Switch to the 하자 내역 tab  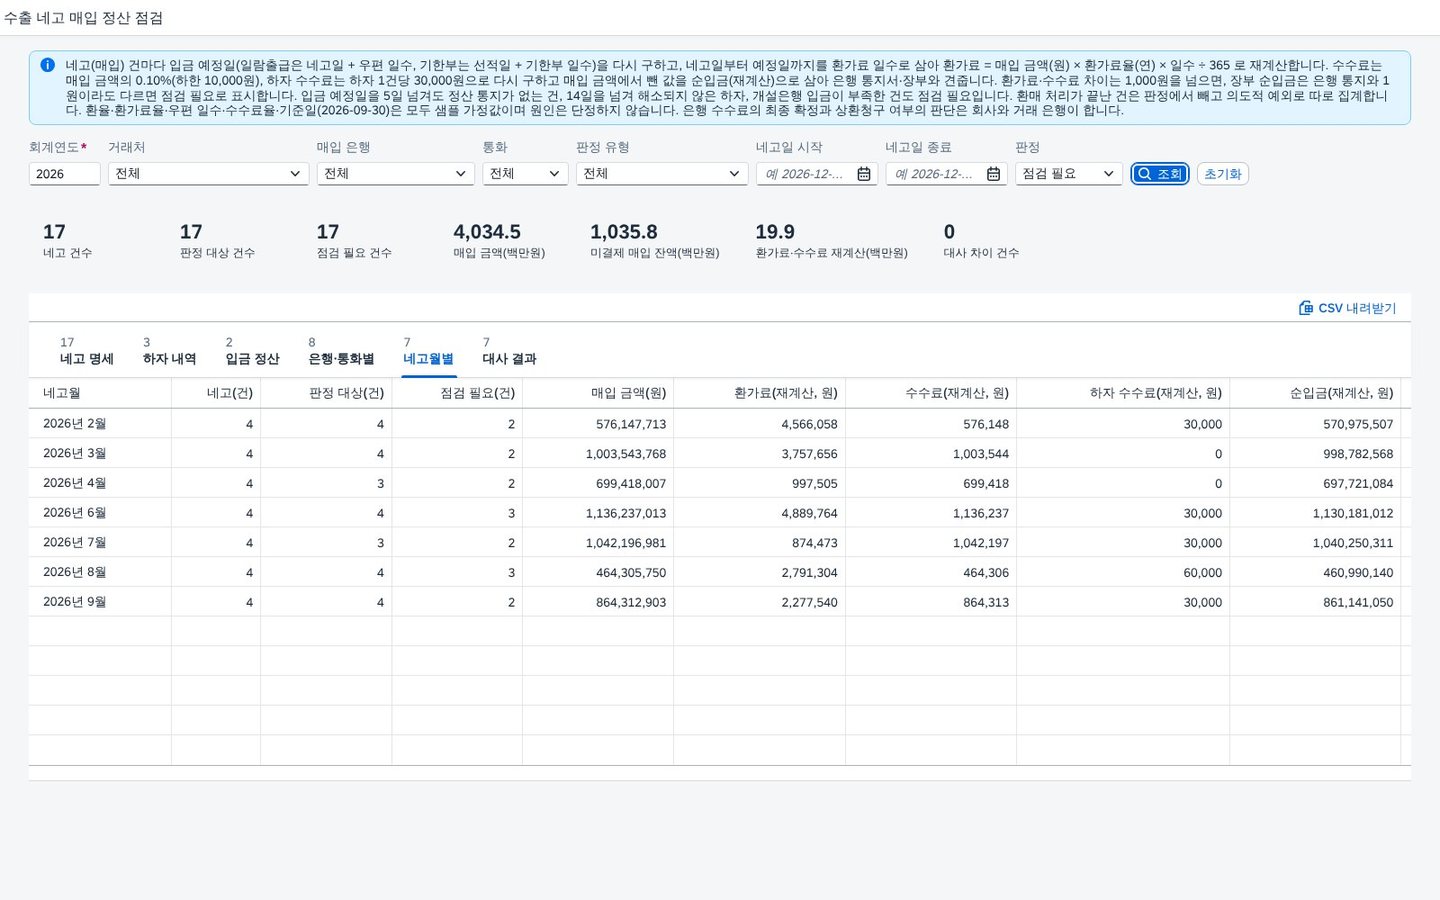[x=170, y=351]
